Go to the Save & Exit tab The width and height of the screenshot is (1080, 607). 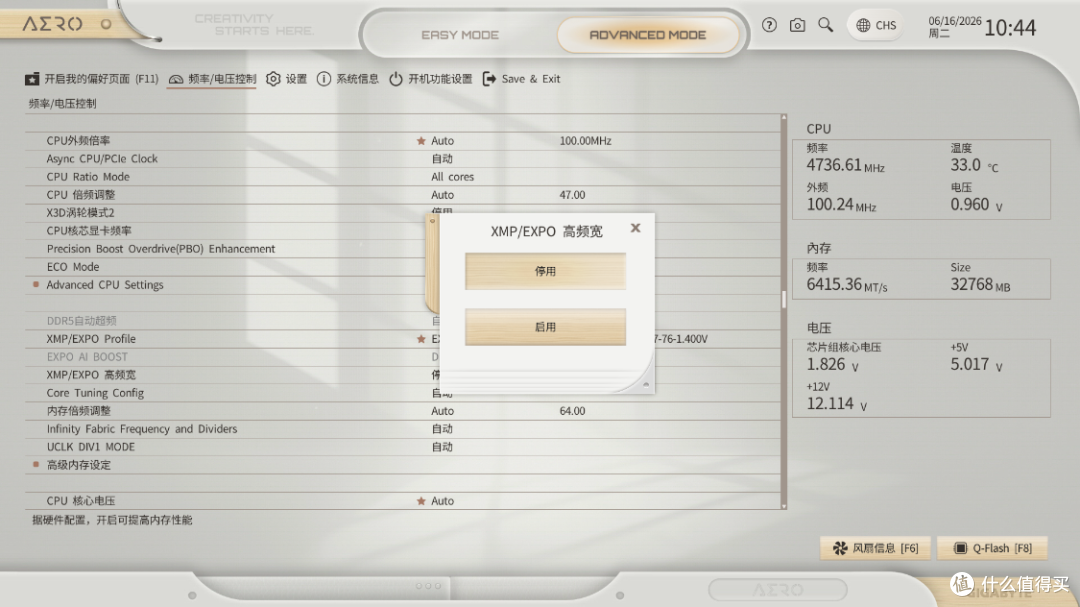coord(521,79)
